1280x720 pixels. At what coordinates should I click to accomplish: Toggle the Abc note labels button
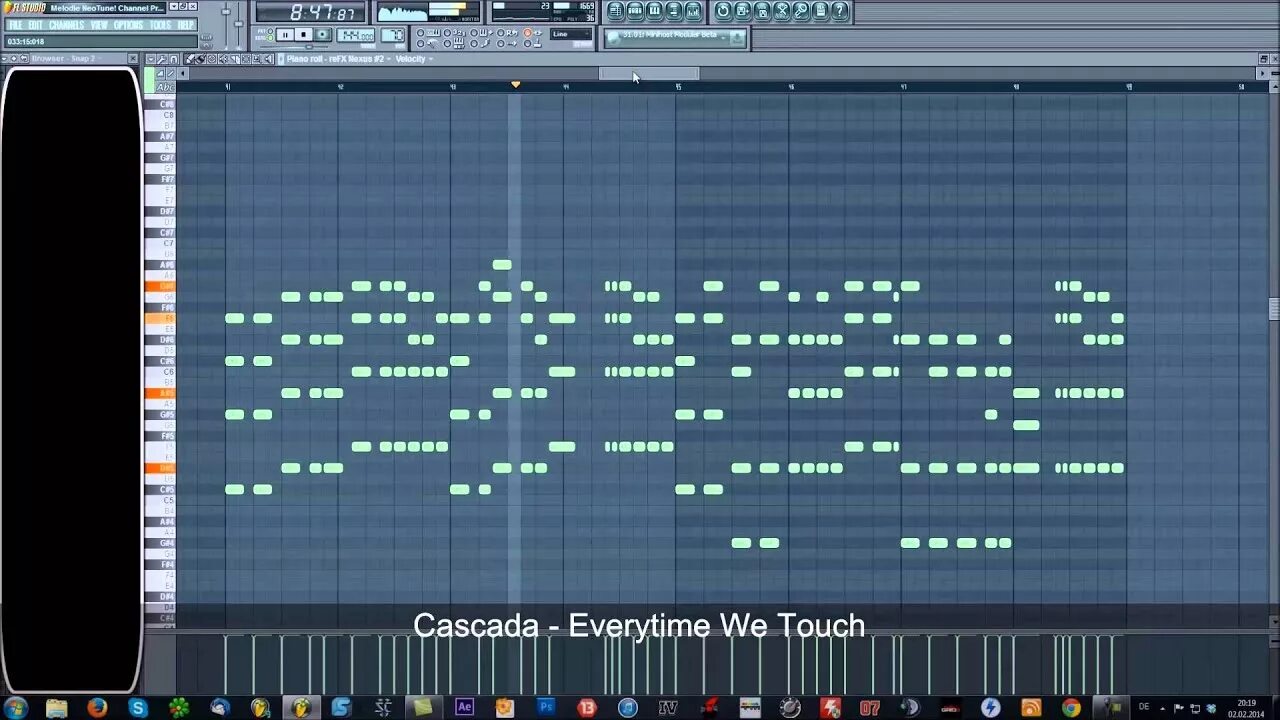tap(165, 88)
